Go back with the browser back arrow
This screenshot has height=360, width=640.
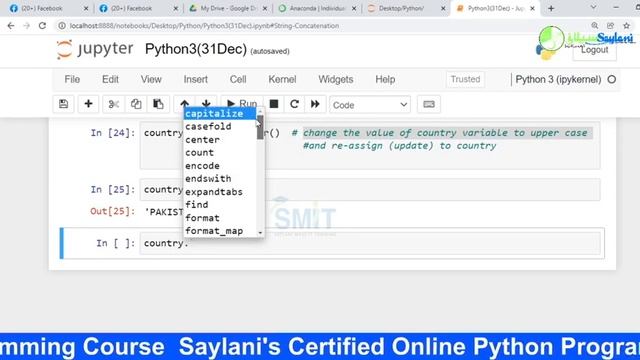click(11, 26)
